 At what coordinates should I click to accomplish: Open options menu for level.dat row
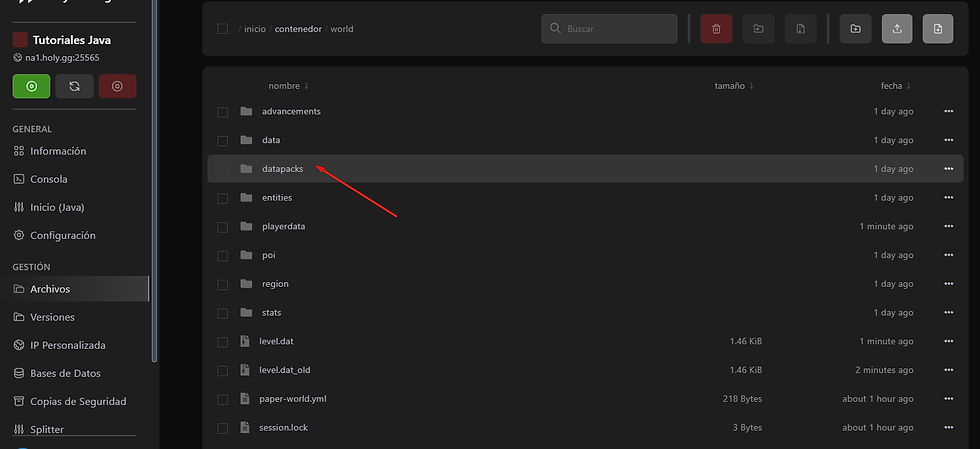tap(949, 341)
